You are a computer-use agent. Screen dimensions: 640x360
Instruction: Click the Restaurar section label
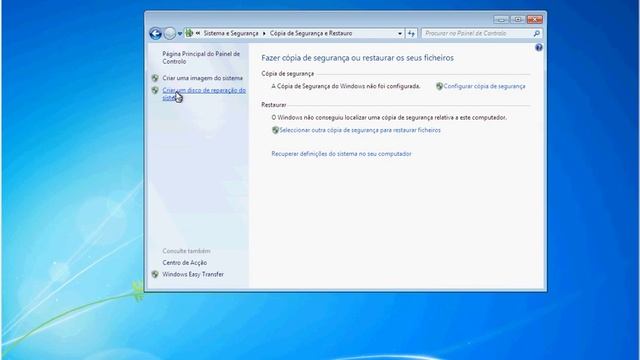click(x=274, y=105)
